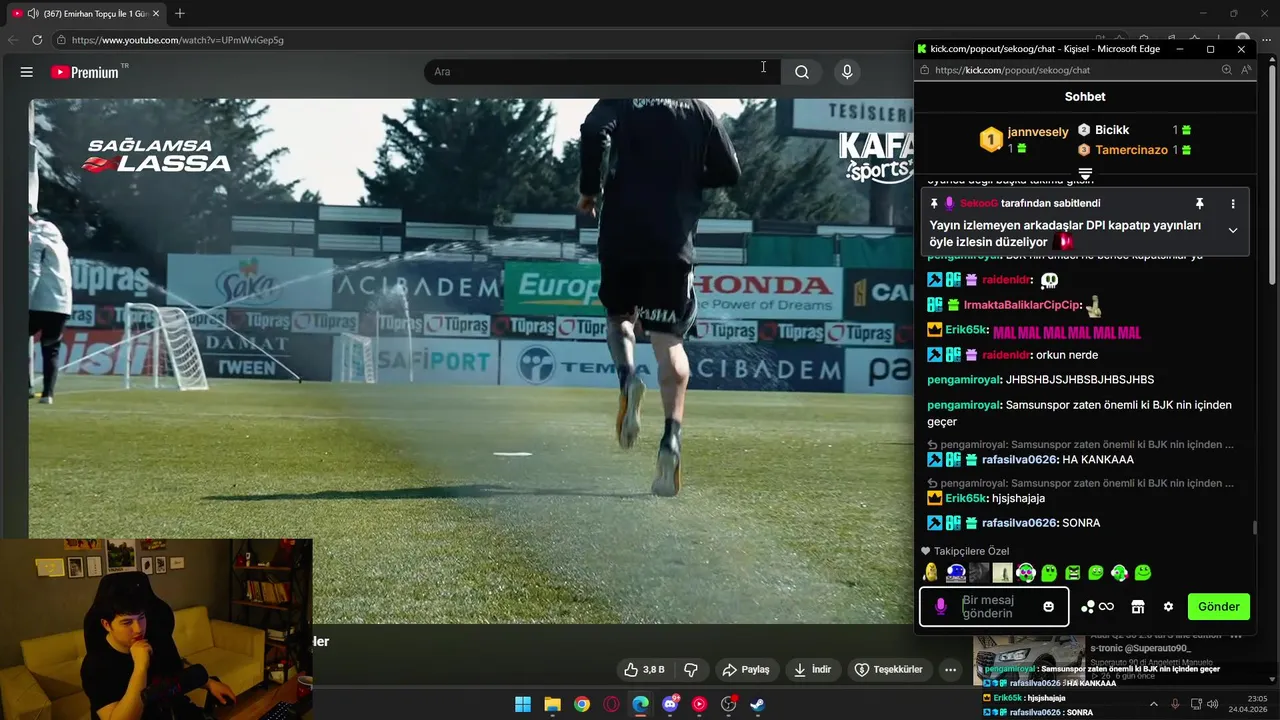Image resolution: width=1280 pixels, height=720 pixels.
Task: Open pinned message three-dot options
Action: tap(1232, 203)
